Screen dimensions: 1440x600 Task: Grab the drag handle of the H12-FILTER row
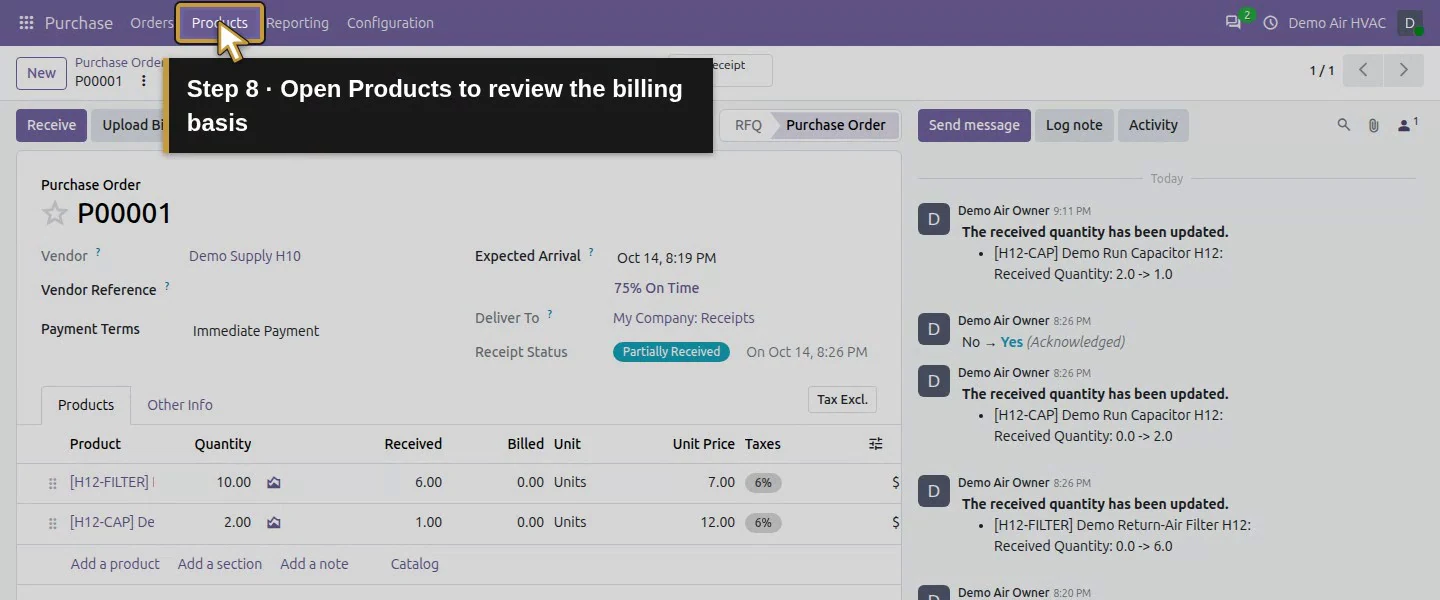53,483
